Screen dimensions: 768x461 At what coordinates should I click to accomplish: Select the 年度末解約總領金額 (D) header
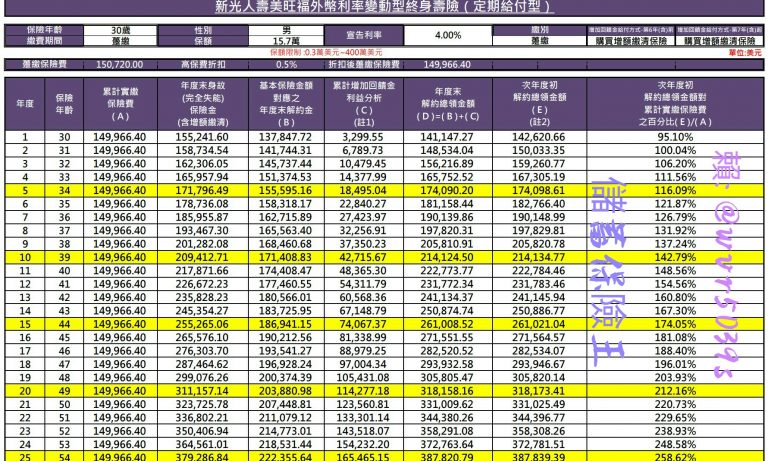point(448,103)
